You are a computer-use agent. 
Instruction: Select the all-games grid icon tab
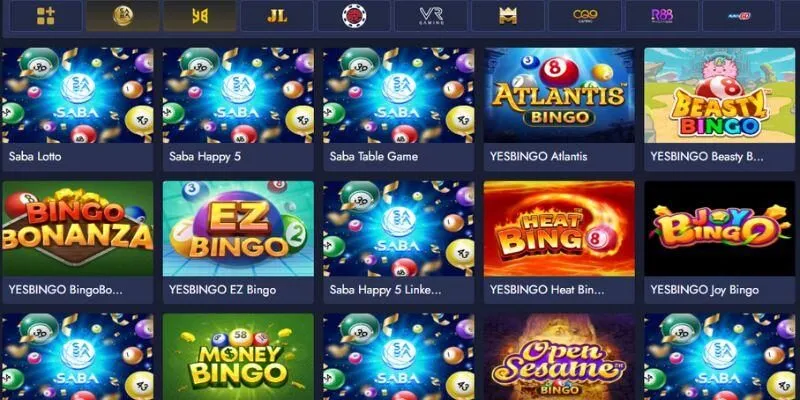(x=46, y=16)
